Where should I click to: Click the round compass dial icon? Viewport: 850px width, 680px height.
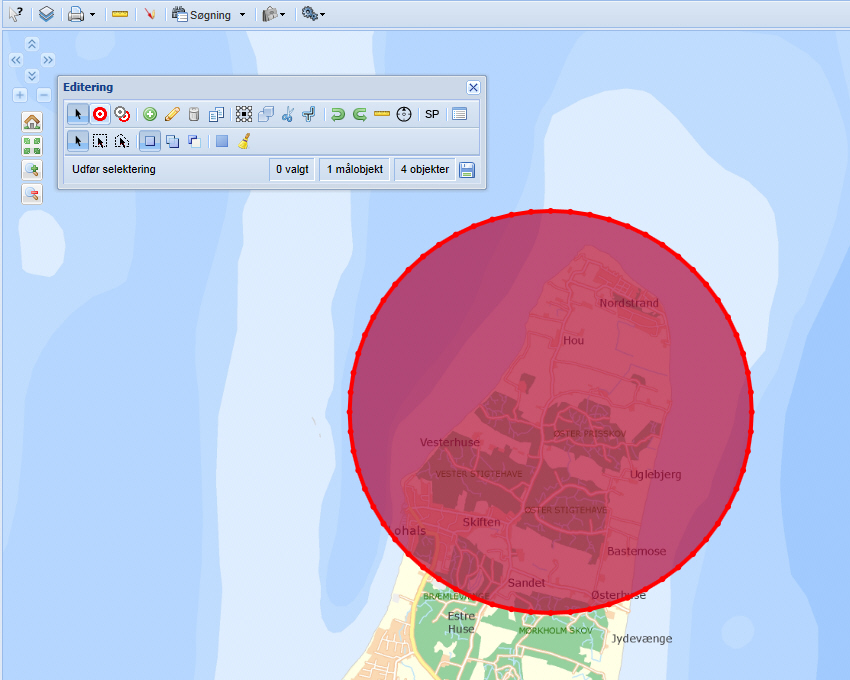pos(404,114)
